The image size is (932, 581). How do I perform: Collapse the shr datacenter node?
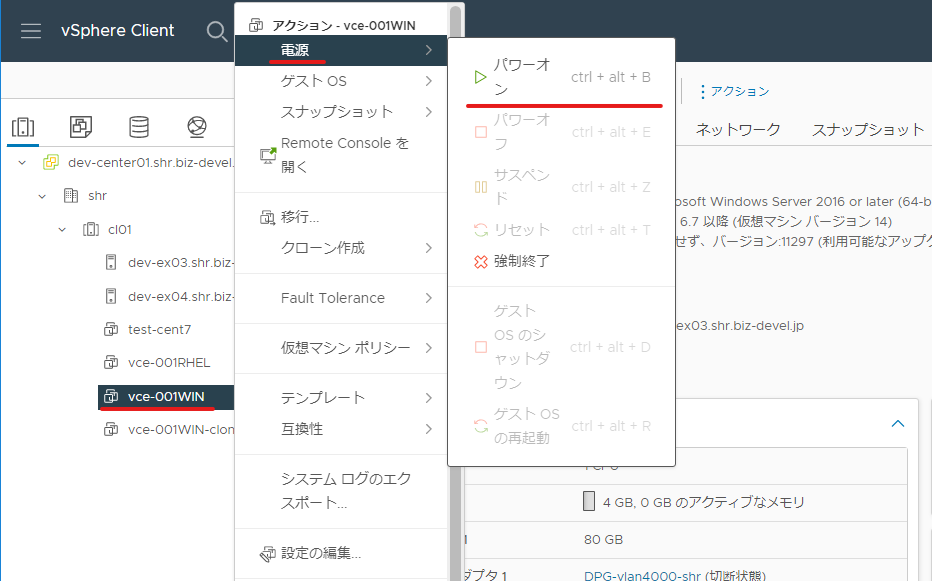point(42,196)
